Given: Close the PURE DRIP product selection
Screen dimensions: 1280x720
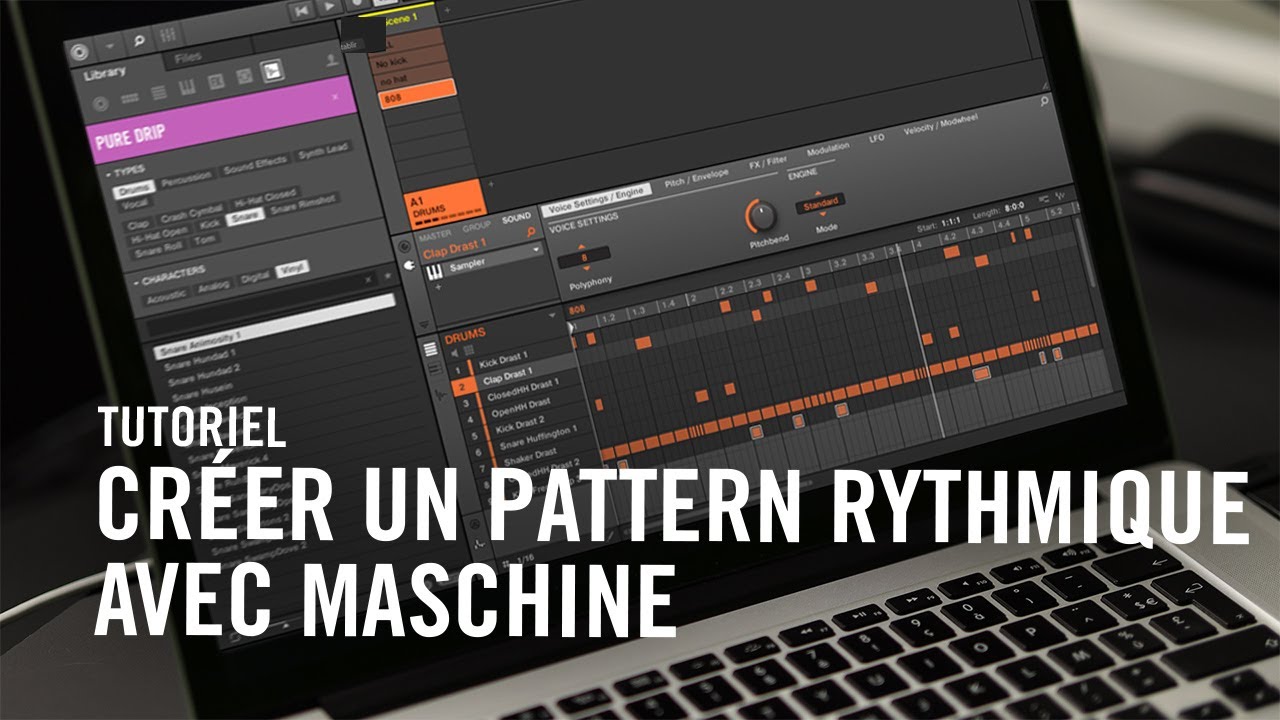Looking at the screenshot, I should 335,97.
